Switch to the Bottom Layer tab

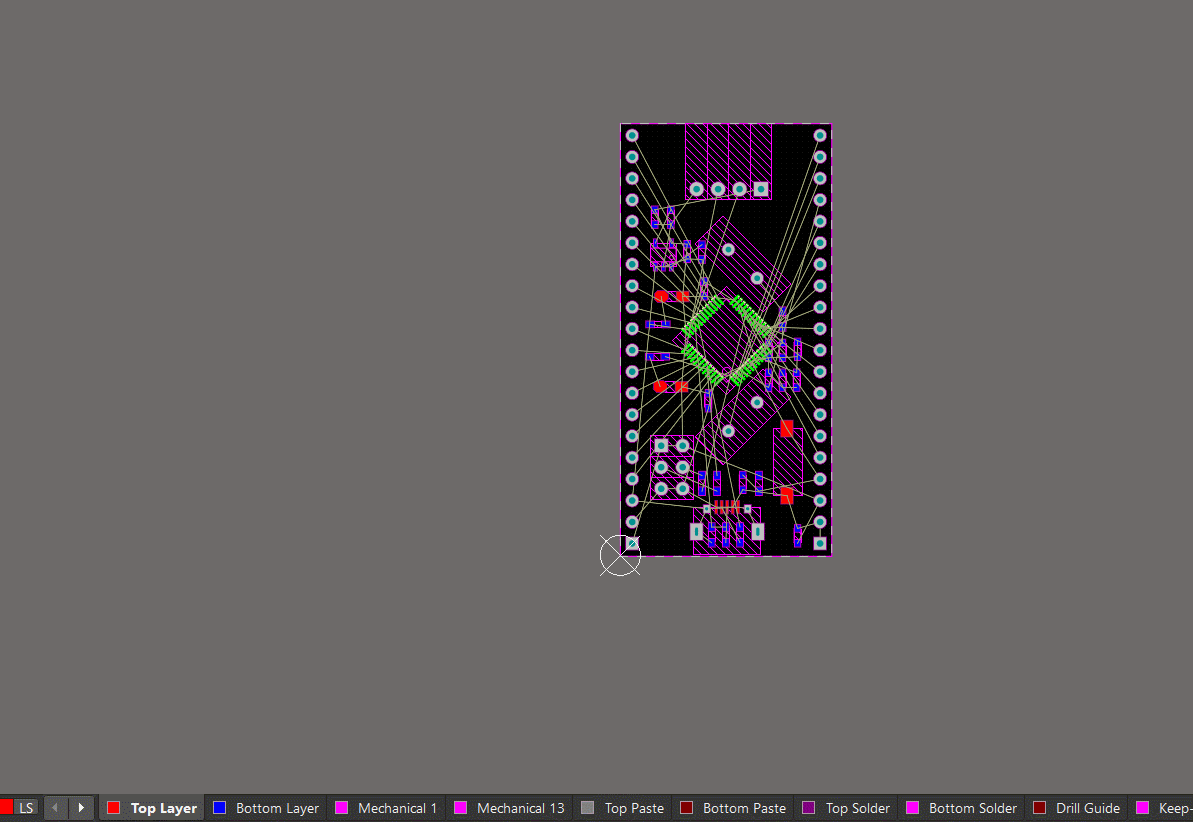[266, 808]
